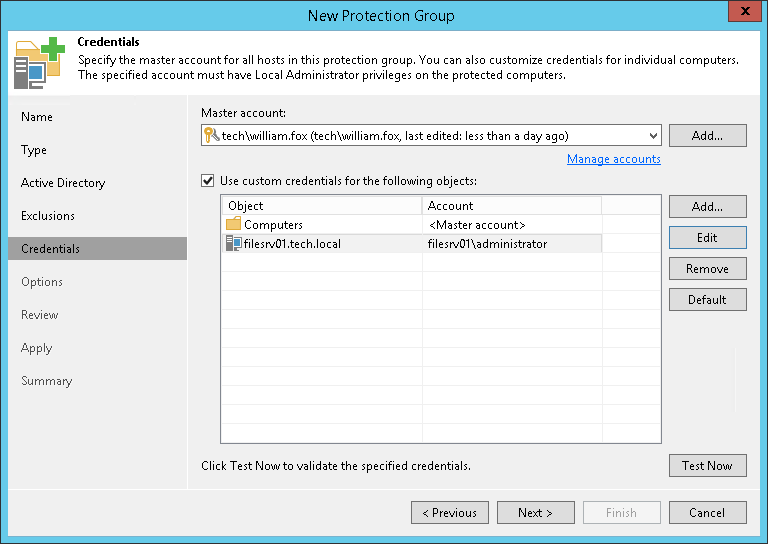Remove the selected custom credentials object
This screenshot has height=544, width=768.
[707, 269]
